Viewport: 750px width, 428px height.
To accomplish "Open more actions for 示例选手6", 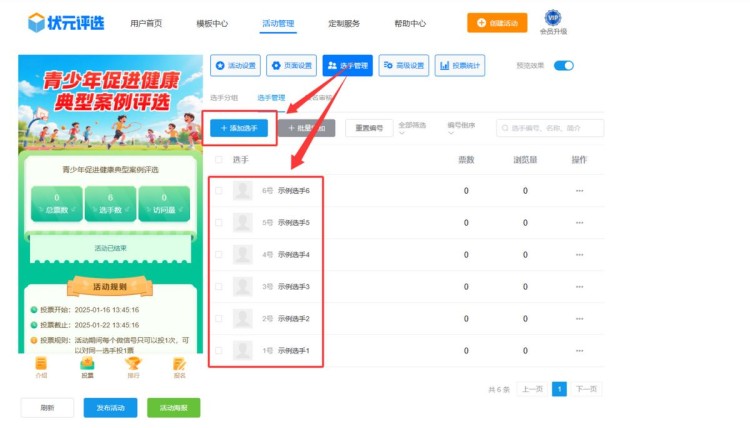I will pyautogui.click(x=579, y=191).
